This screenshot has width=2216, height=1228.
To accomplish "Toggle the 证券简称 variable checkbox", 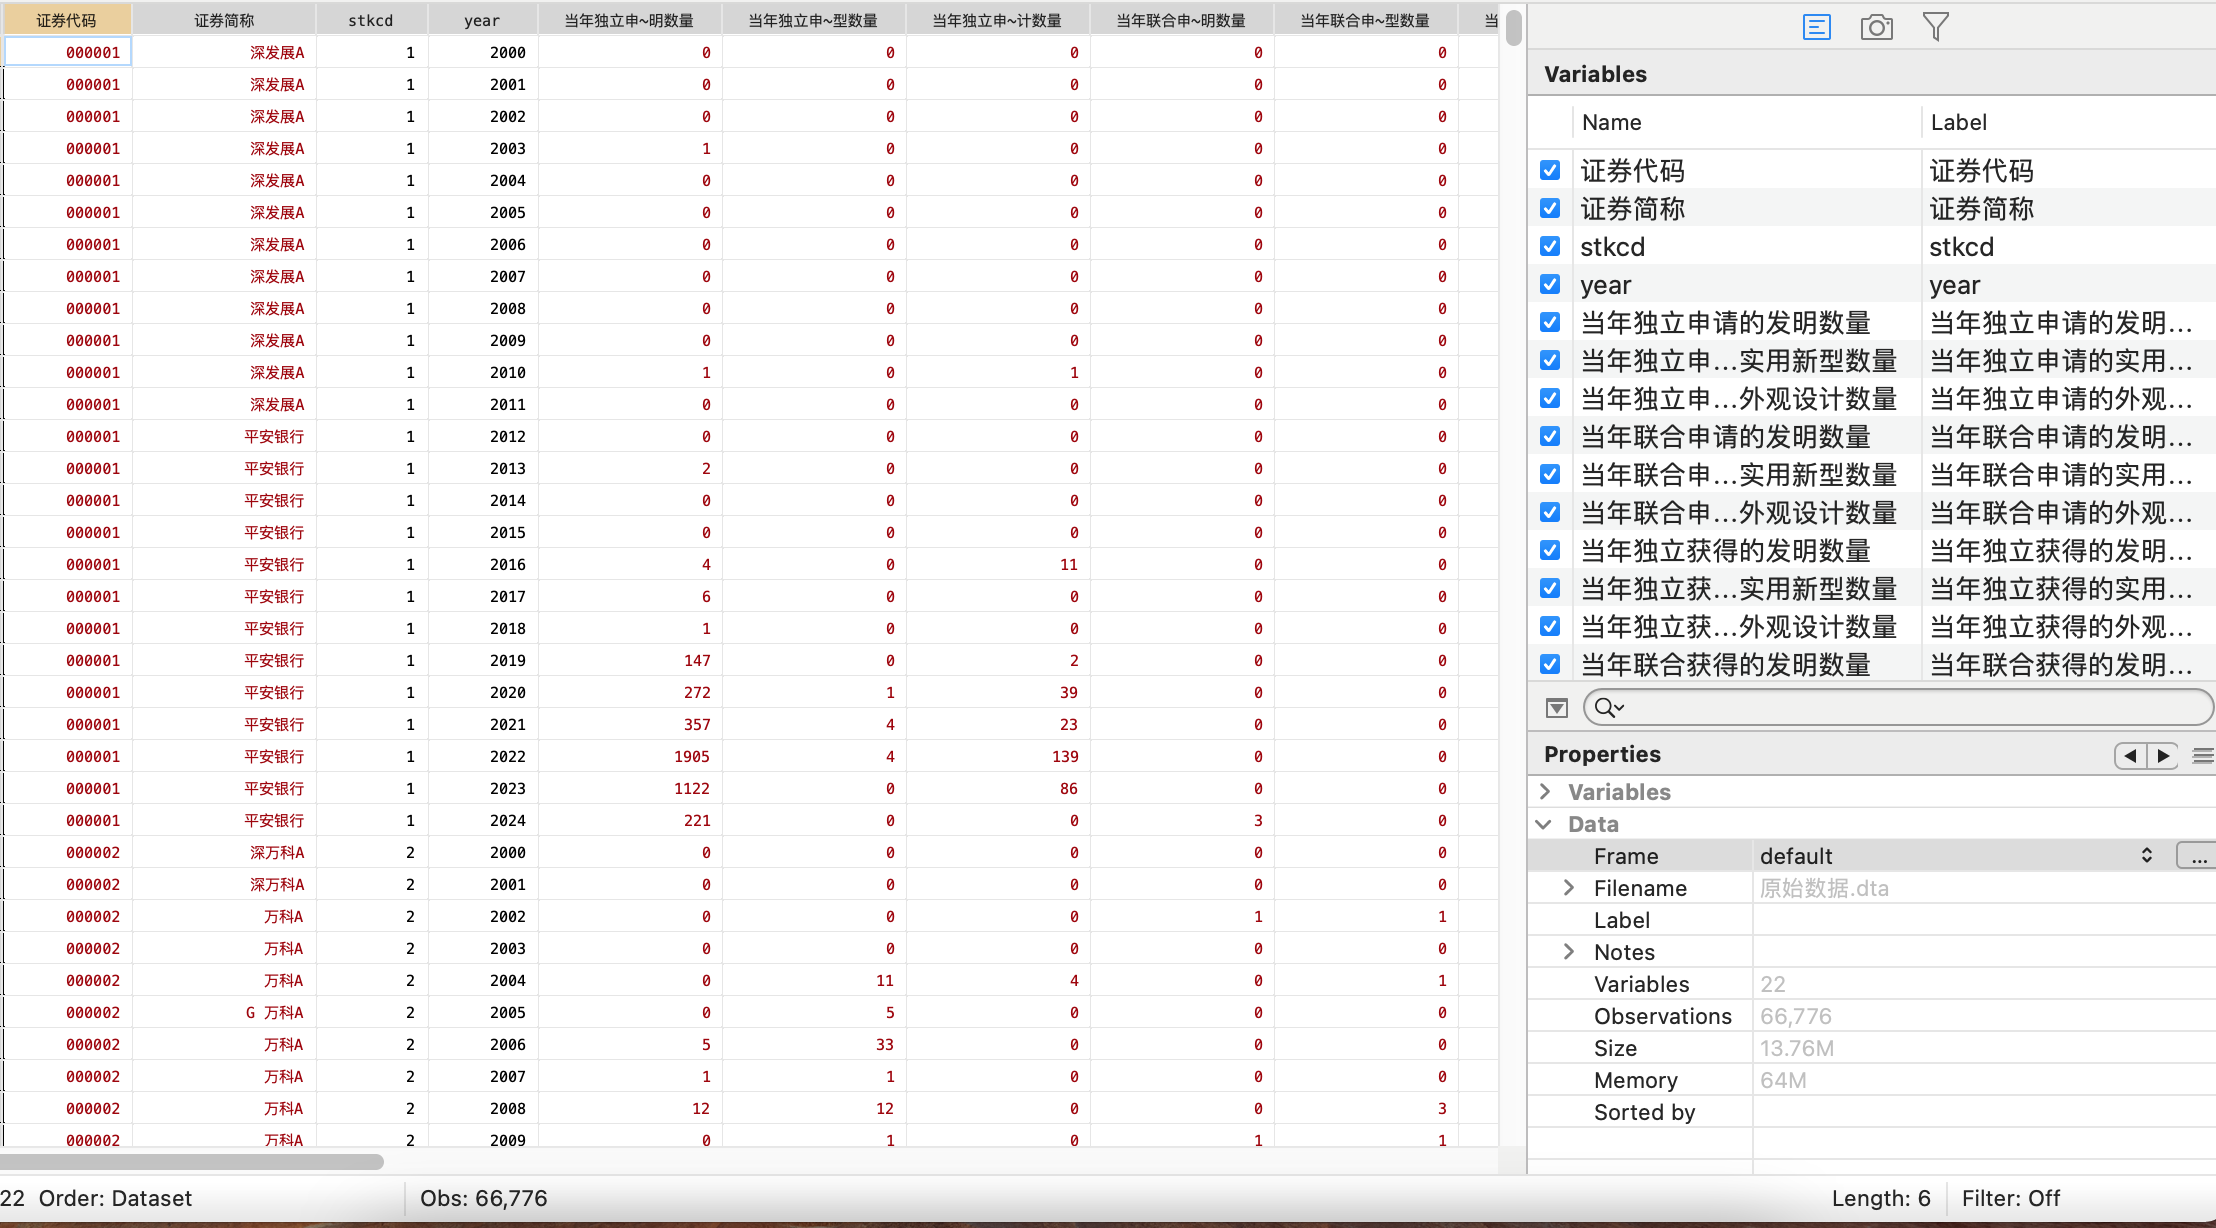I will coord(1550,208).
